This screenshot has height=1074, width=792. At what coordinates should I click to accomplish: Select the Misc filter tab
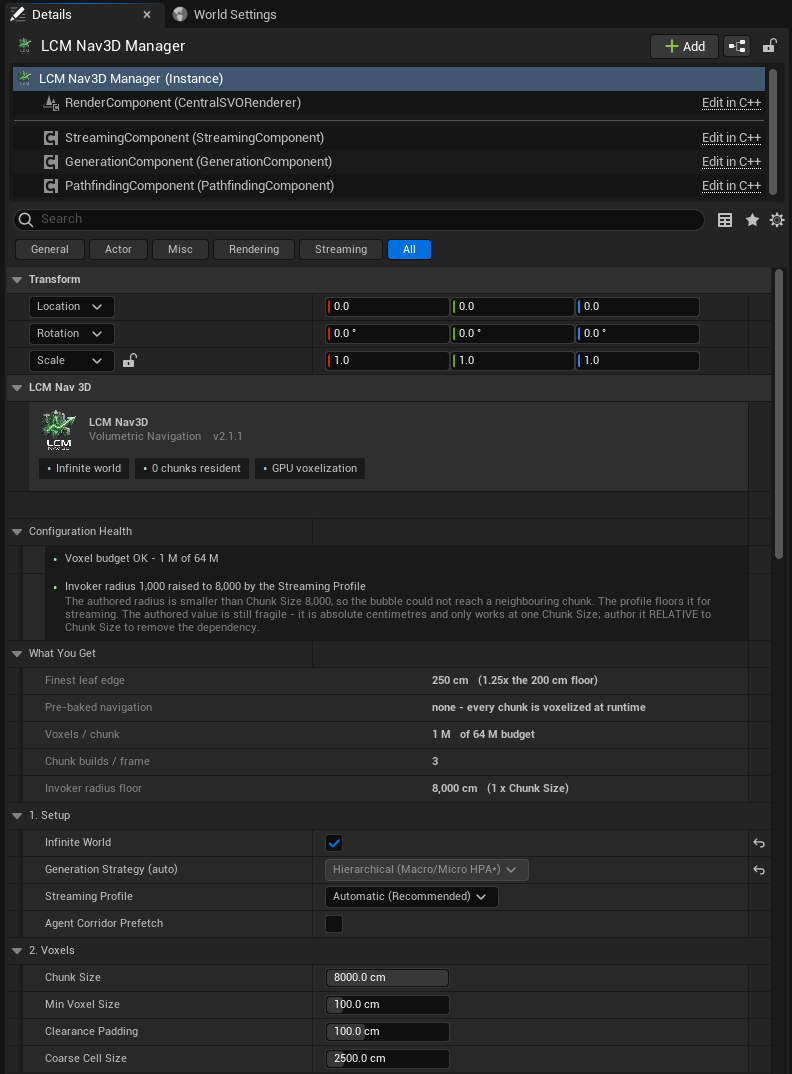[x=180, y=249]
